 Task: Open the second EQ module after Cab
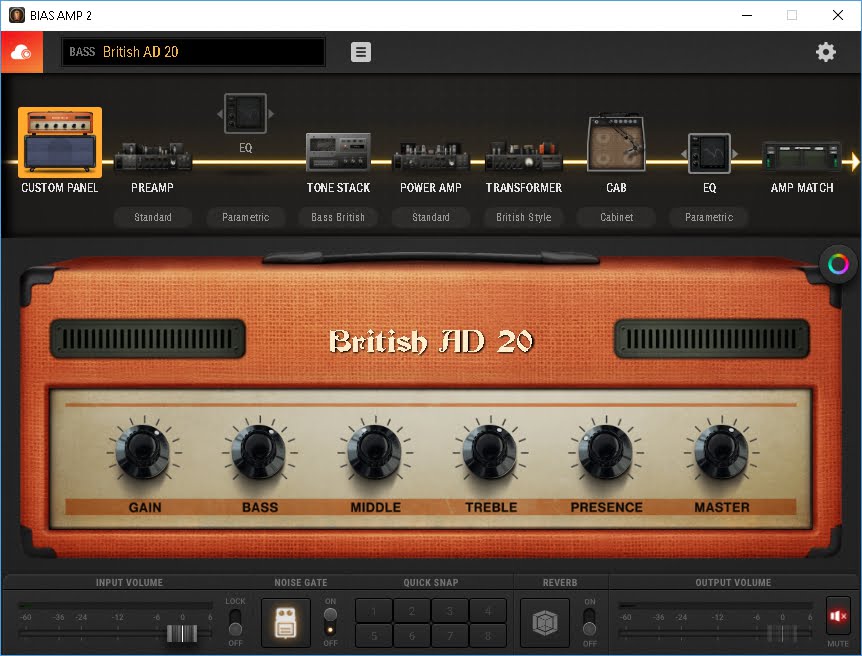pyautogui.click(x=709, y=153)
